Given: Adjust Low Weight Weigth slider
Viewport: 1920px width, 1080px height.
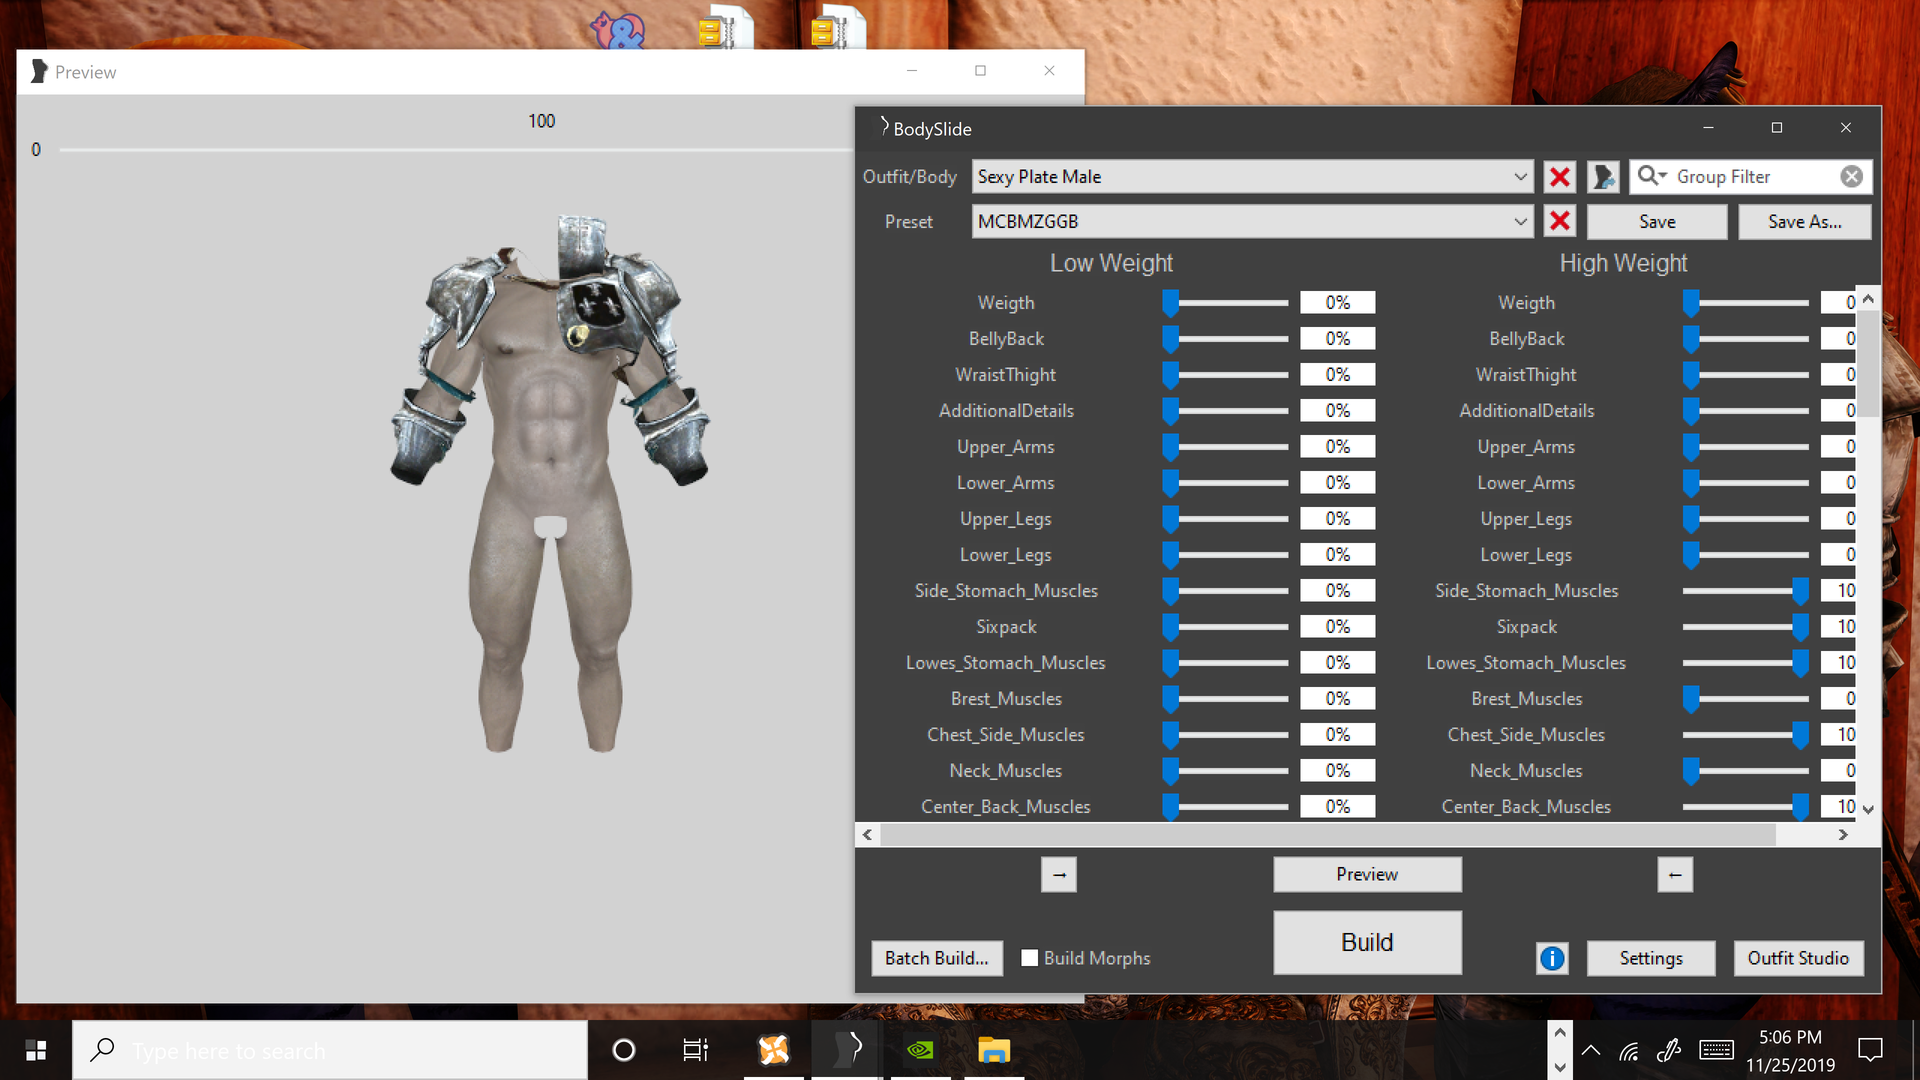Looking at the screenshot, I should (1226, 302).
